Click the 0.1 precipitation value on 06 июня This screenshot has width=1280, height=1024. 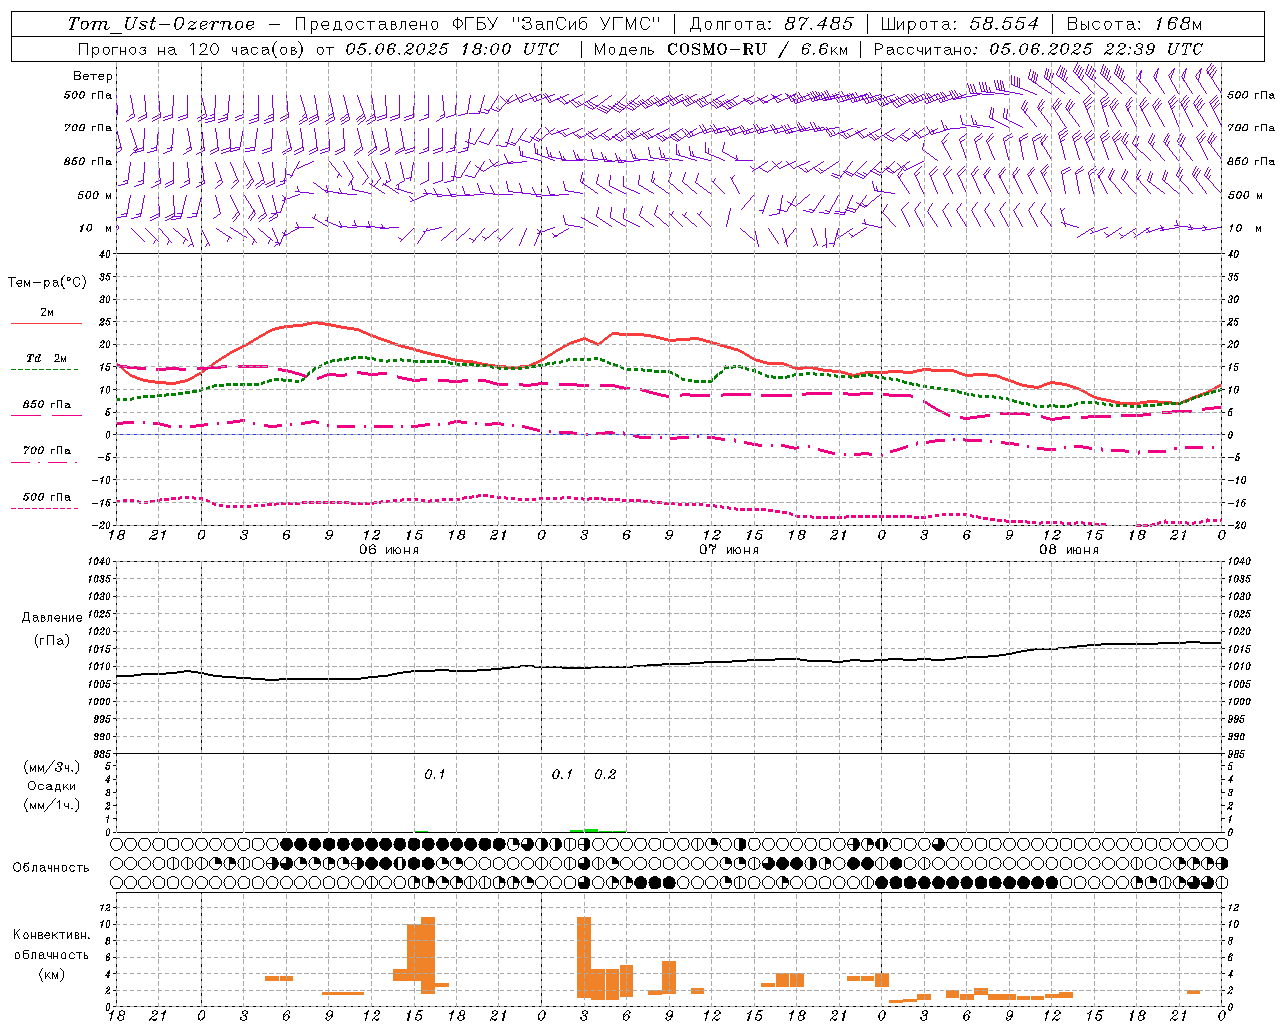[434, 774]
